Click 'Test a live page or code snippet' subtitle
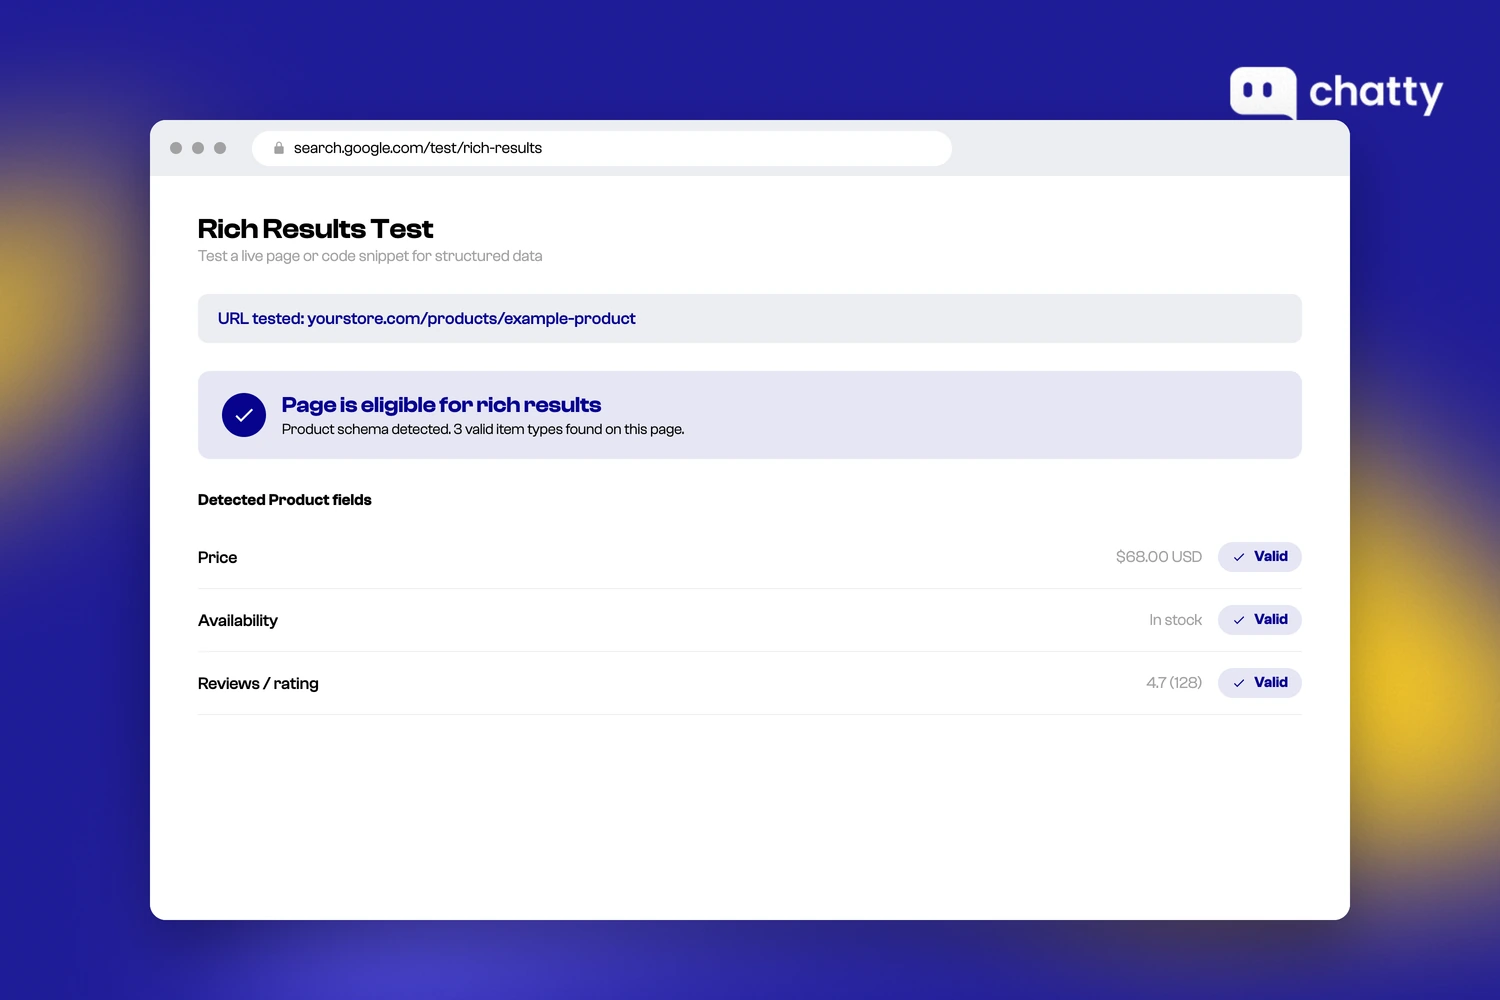This screenshot has height=1000, width=1500. (x=370, y=256)
